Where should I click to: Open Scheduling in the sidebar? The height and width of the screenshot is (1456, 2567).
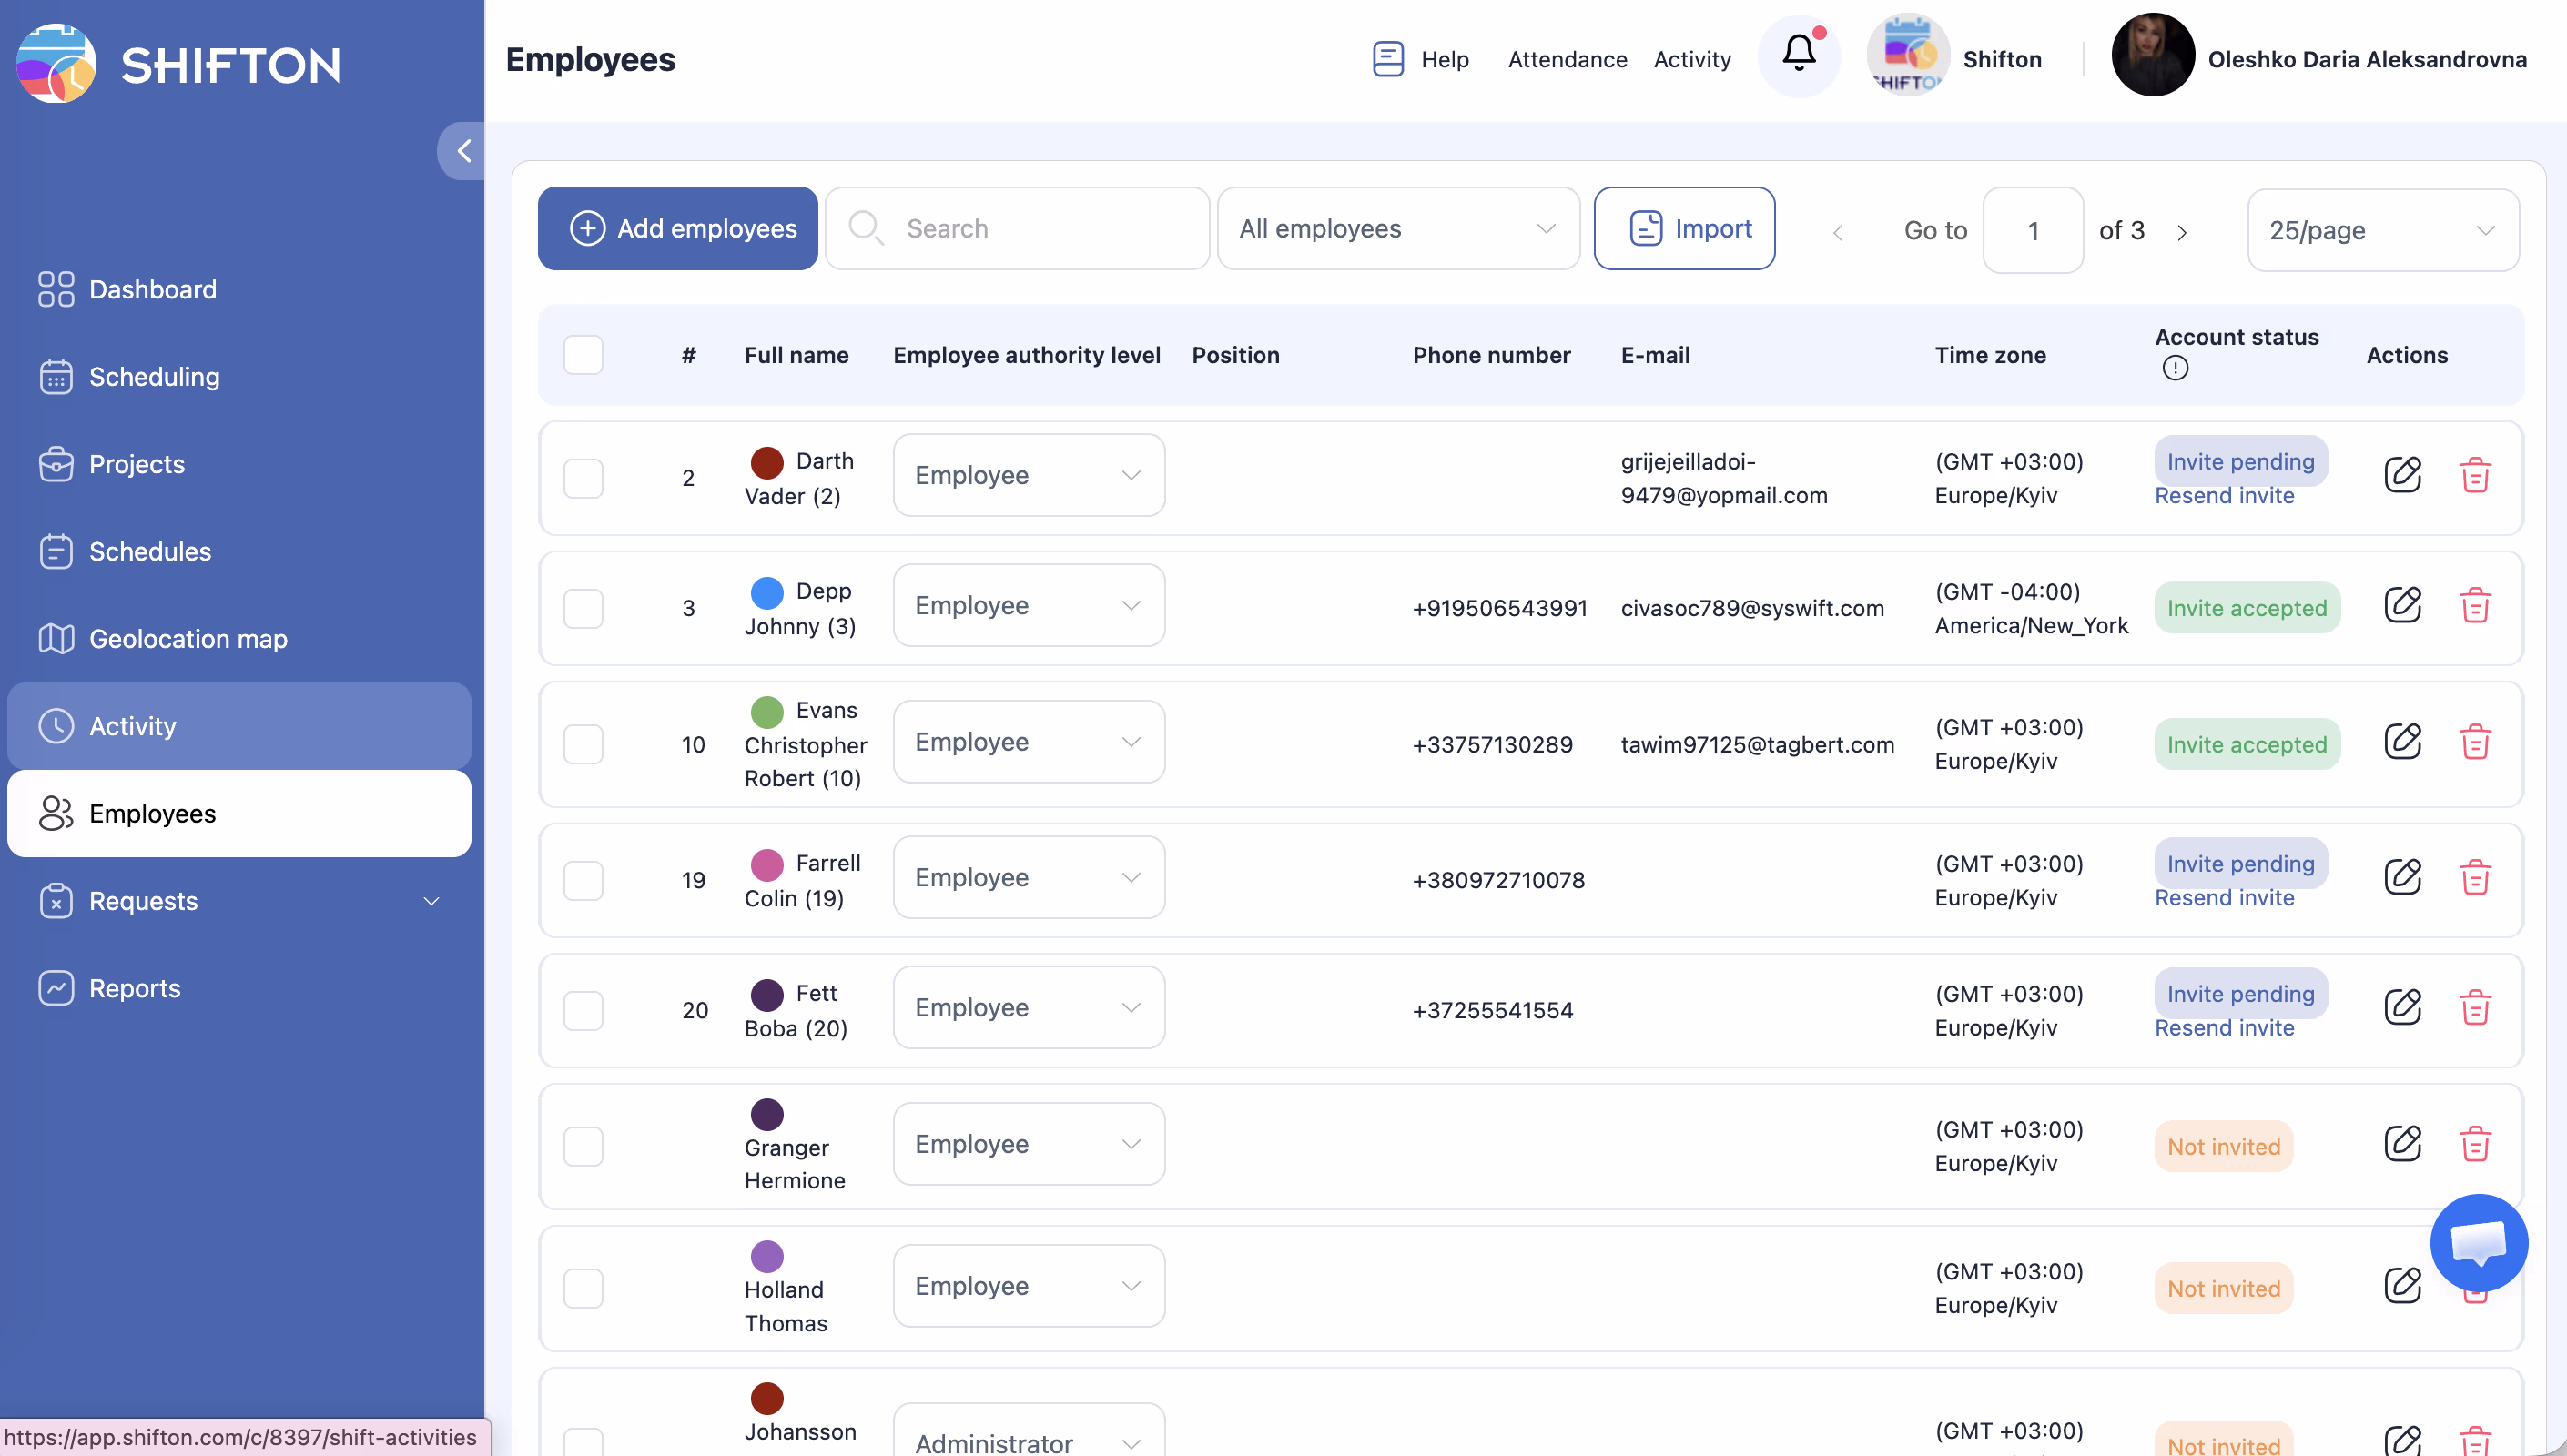pyautogui.click(x=154, y=377)
